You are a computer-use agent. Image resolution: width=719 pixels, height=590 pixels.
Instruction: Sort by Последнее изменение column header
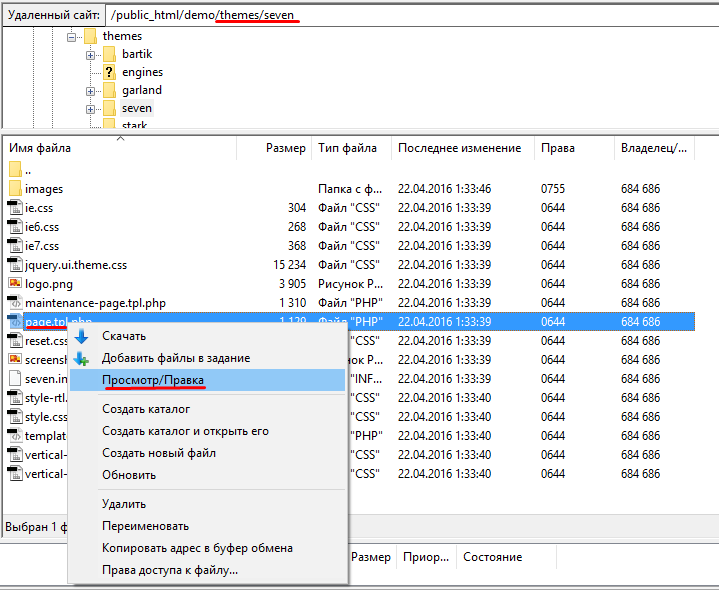(x=463, y=148)
